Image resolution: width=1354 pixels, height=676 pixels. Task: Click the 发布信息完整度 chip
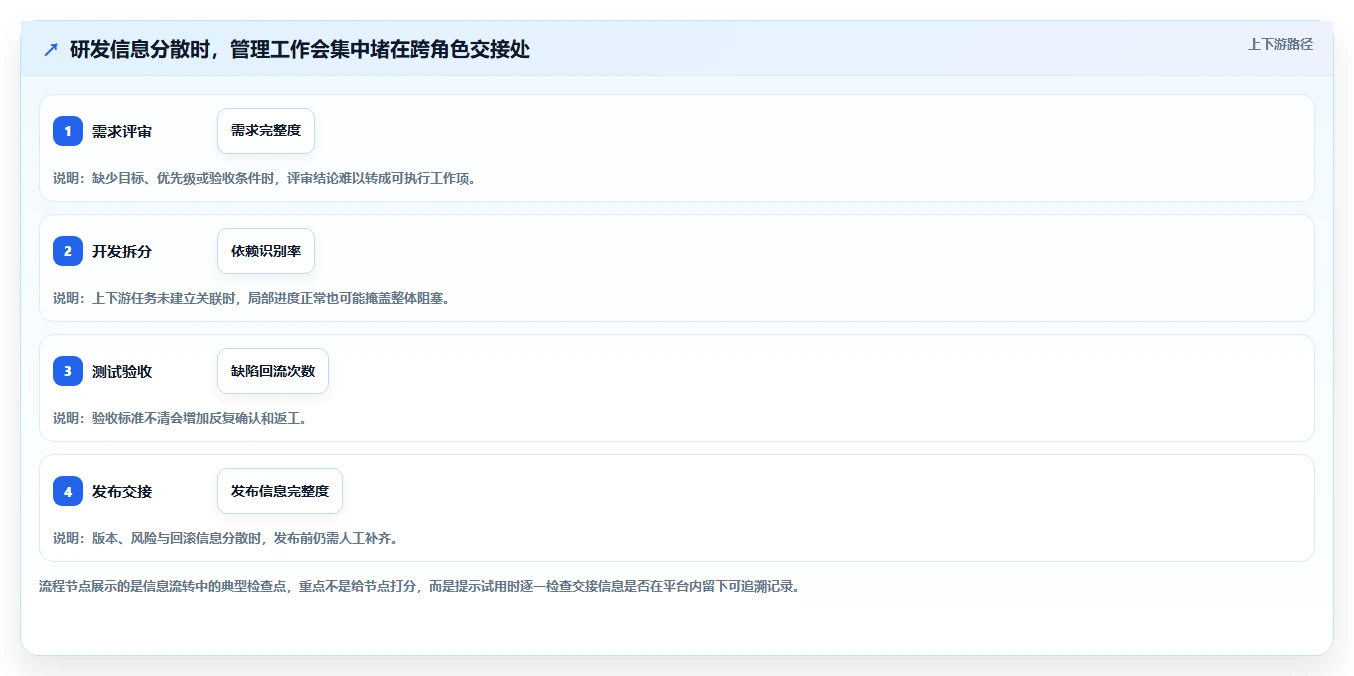[x=280, y=491]
